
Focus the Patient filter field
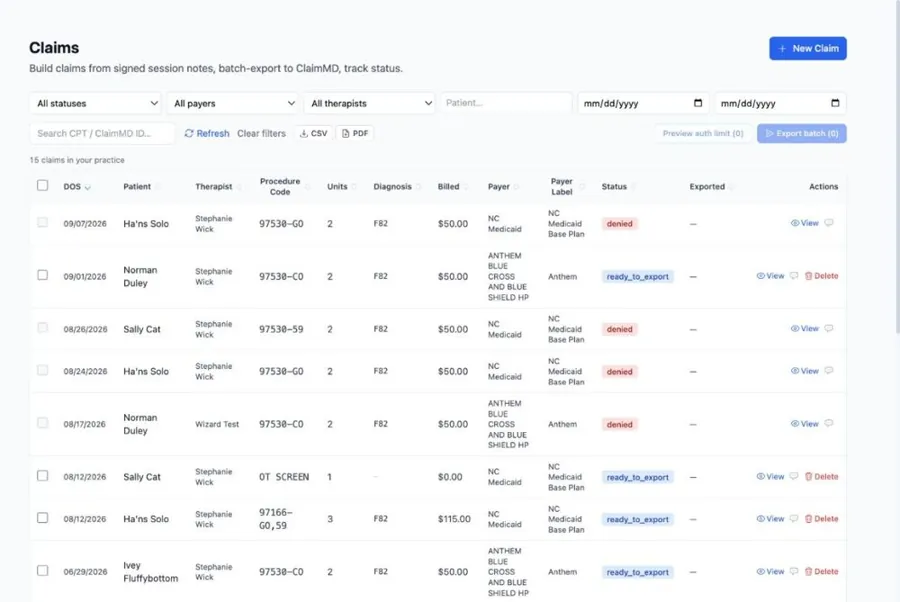506,103
